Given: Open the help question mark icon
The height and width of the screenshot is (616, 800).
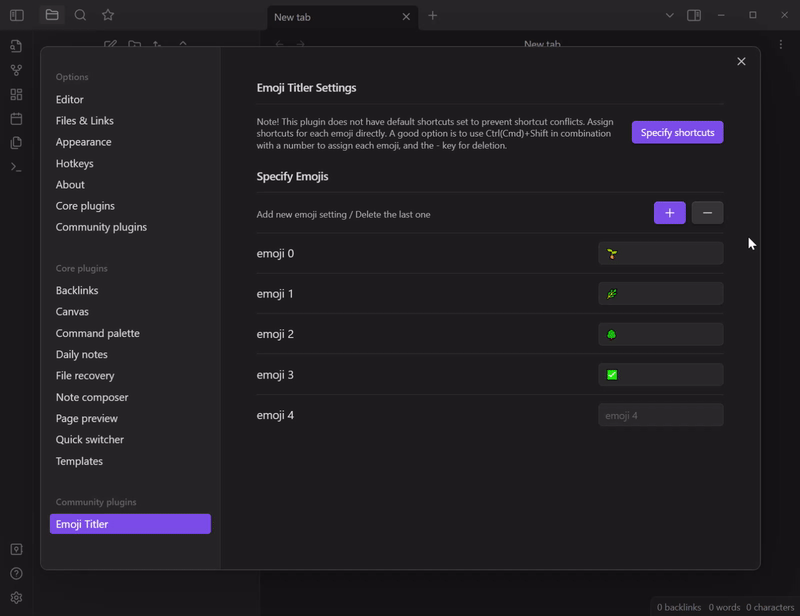Looking at the screenshot, I should pyautogui.click(x=15, y=575).
